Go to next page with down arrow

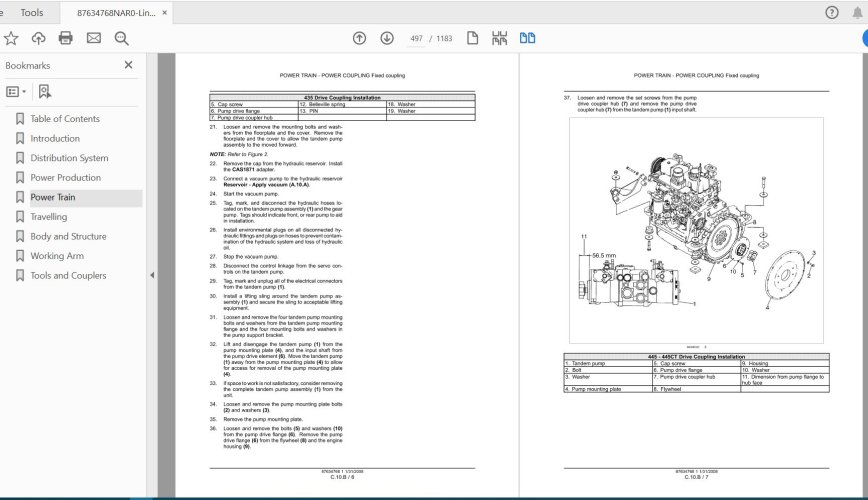(386, 38)
